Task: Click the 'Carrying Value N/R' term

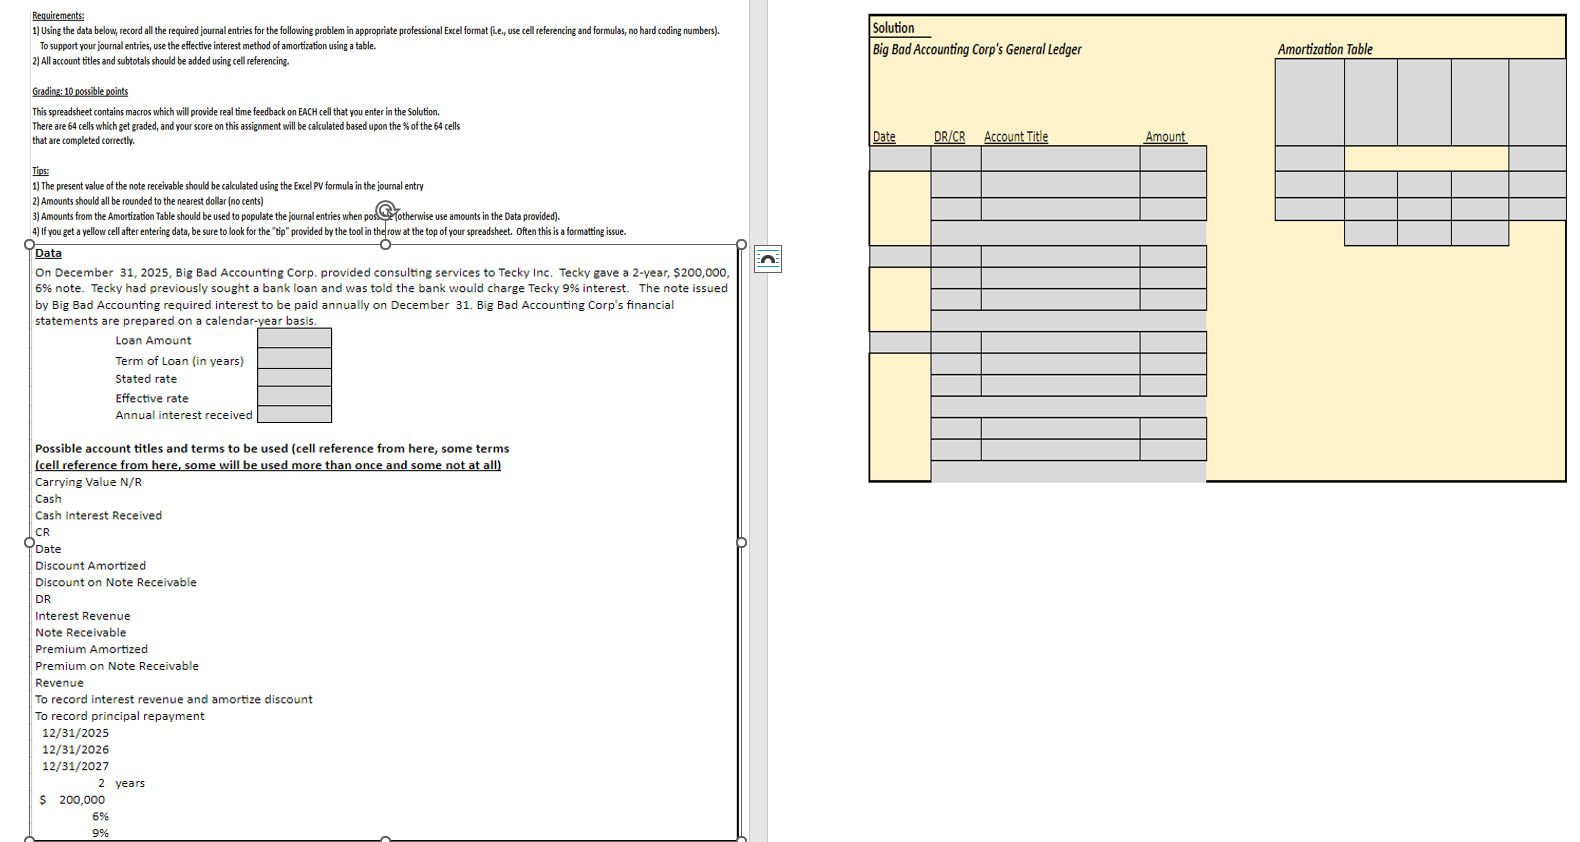Action: (x=88, y=482)
